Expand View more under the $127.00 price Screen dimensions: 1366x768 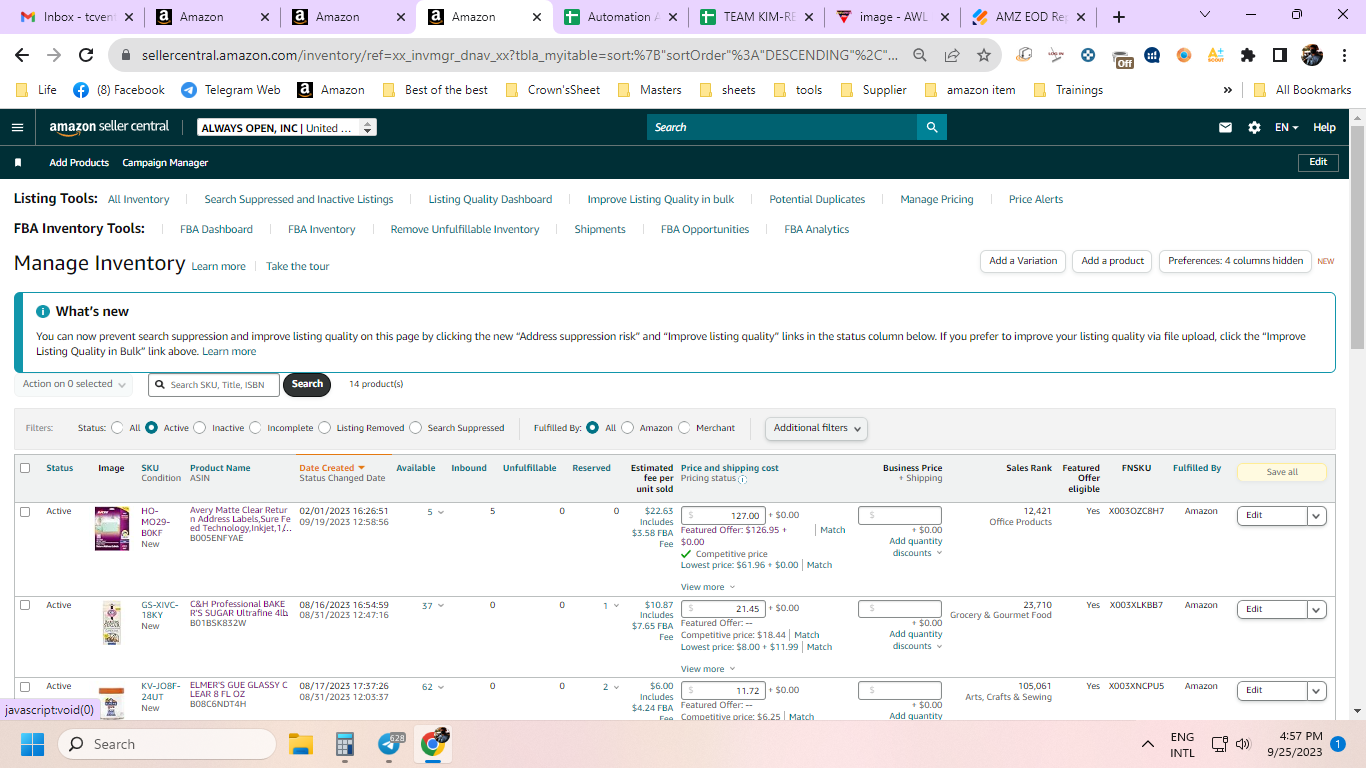(x=707, y=587)
